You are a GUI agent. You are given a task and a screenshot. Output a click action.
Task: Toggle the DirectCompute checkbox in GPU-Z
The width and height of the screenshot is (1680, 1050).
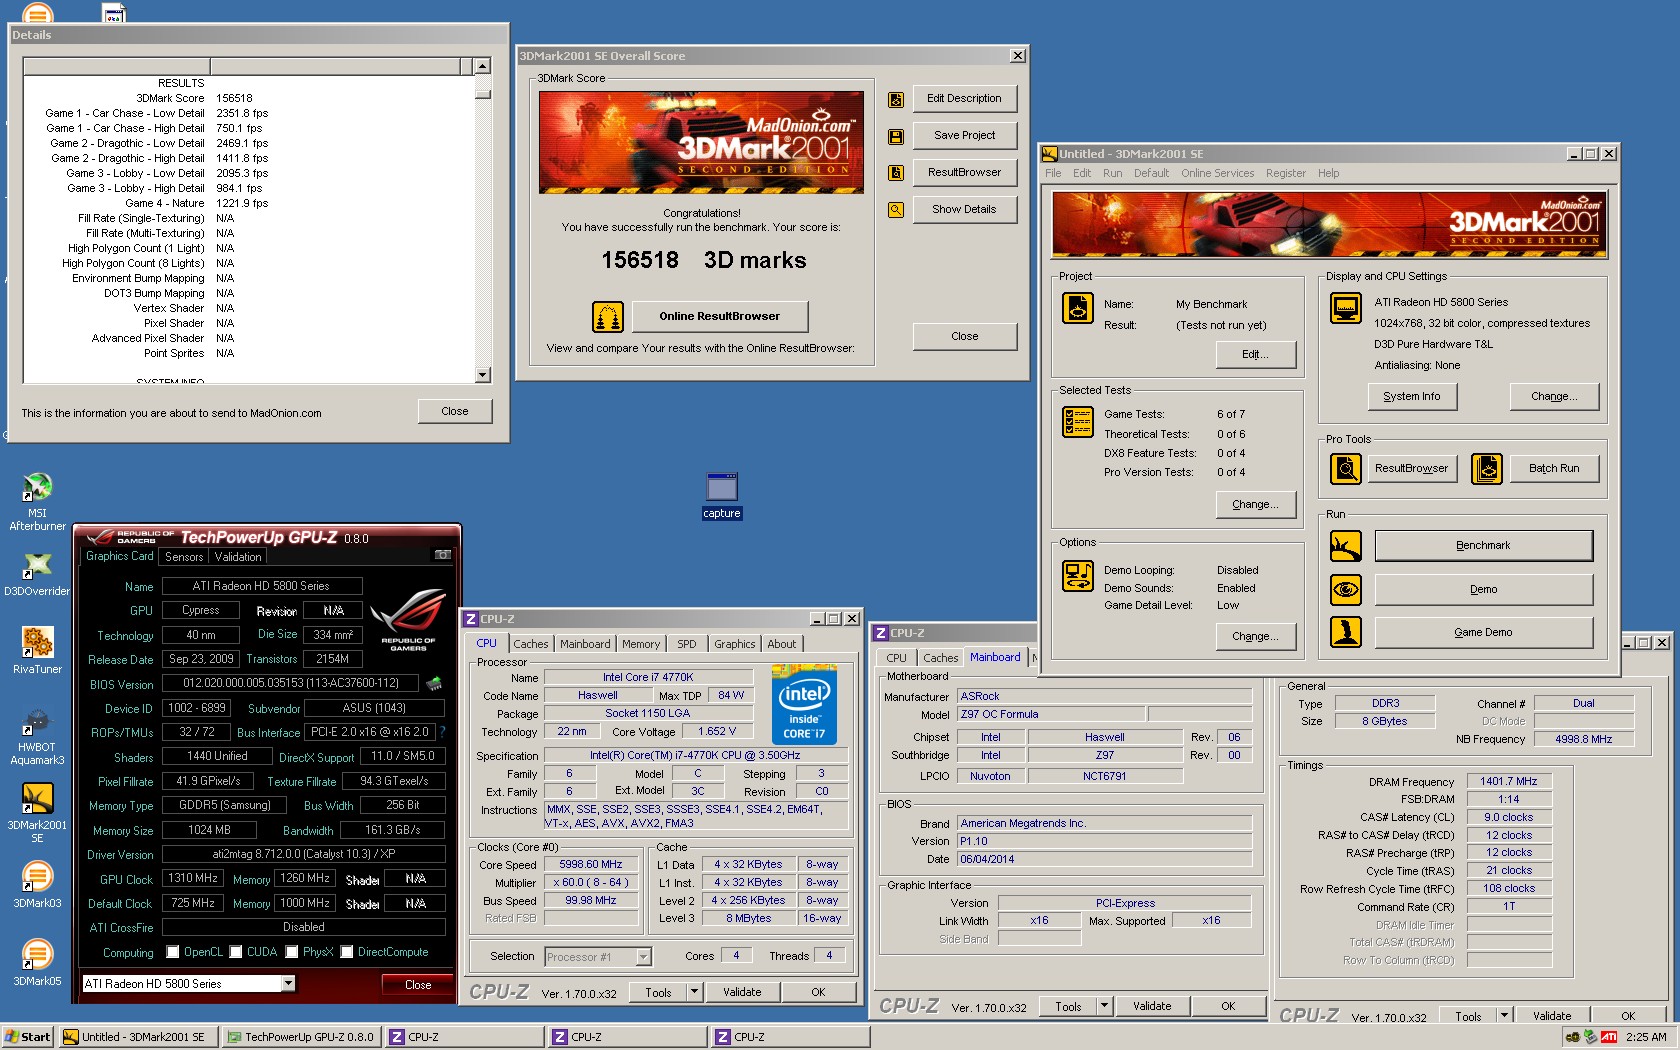[347, 952]
